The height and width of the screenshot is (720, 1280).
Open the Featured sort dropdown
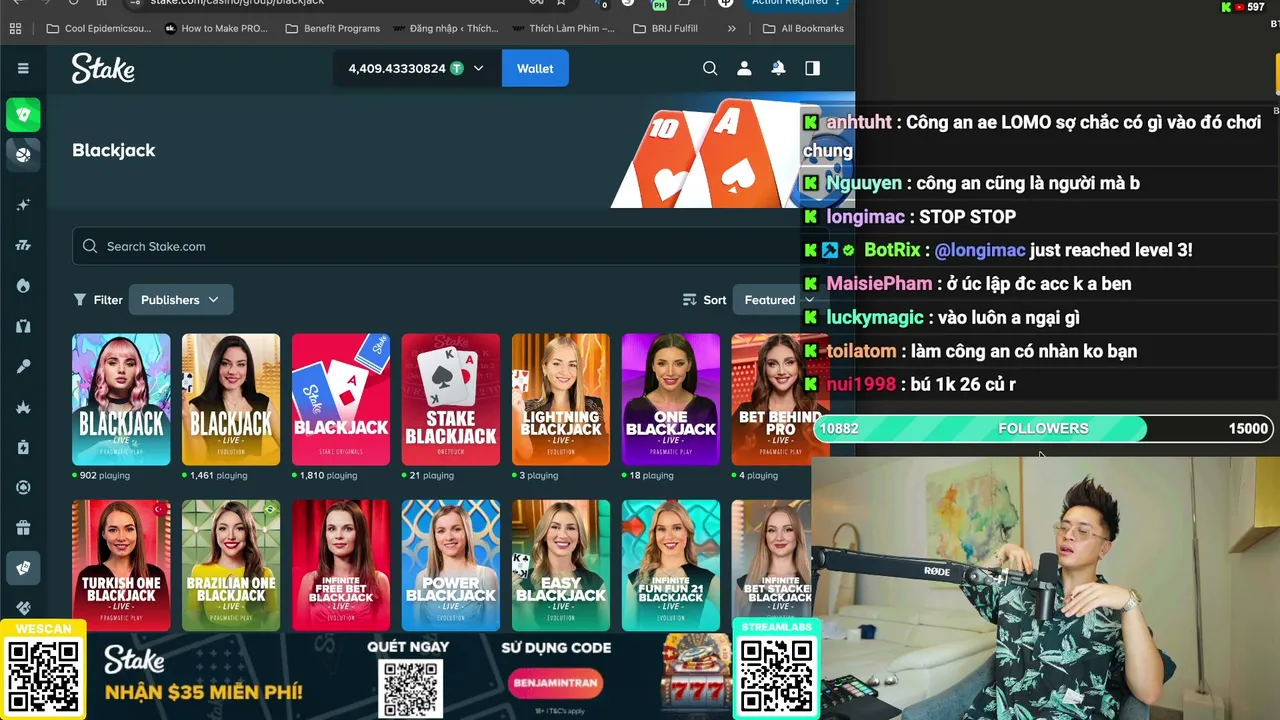(x=780, y=300)
